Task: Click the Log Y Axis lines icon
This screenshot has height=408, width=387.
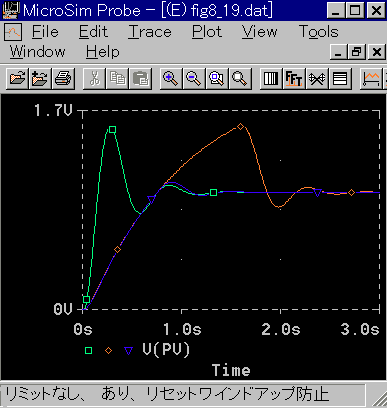Action: click(x=340, y=79)
